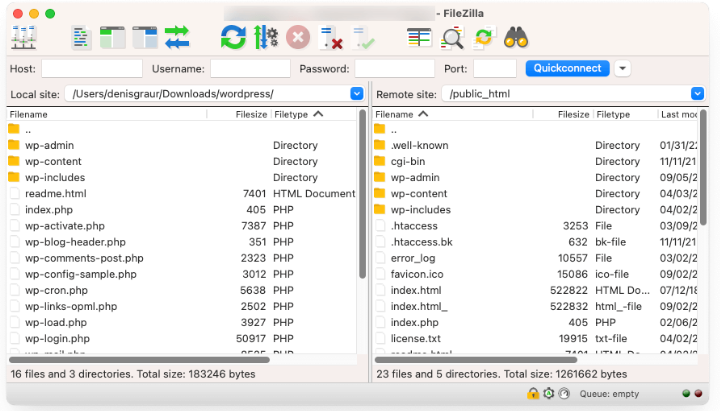Cancel the current operation
This screenshot has height=411, width=720.
click(x=298, y=37)
